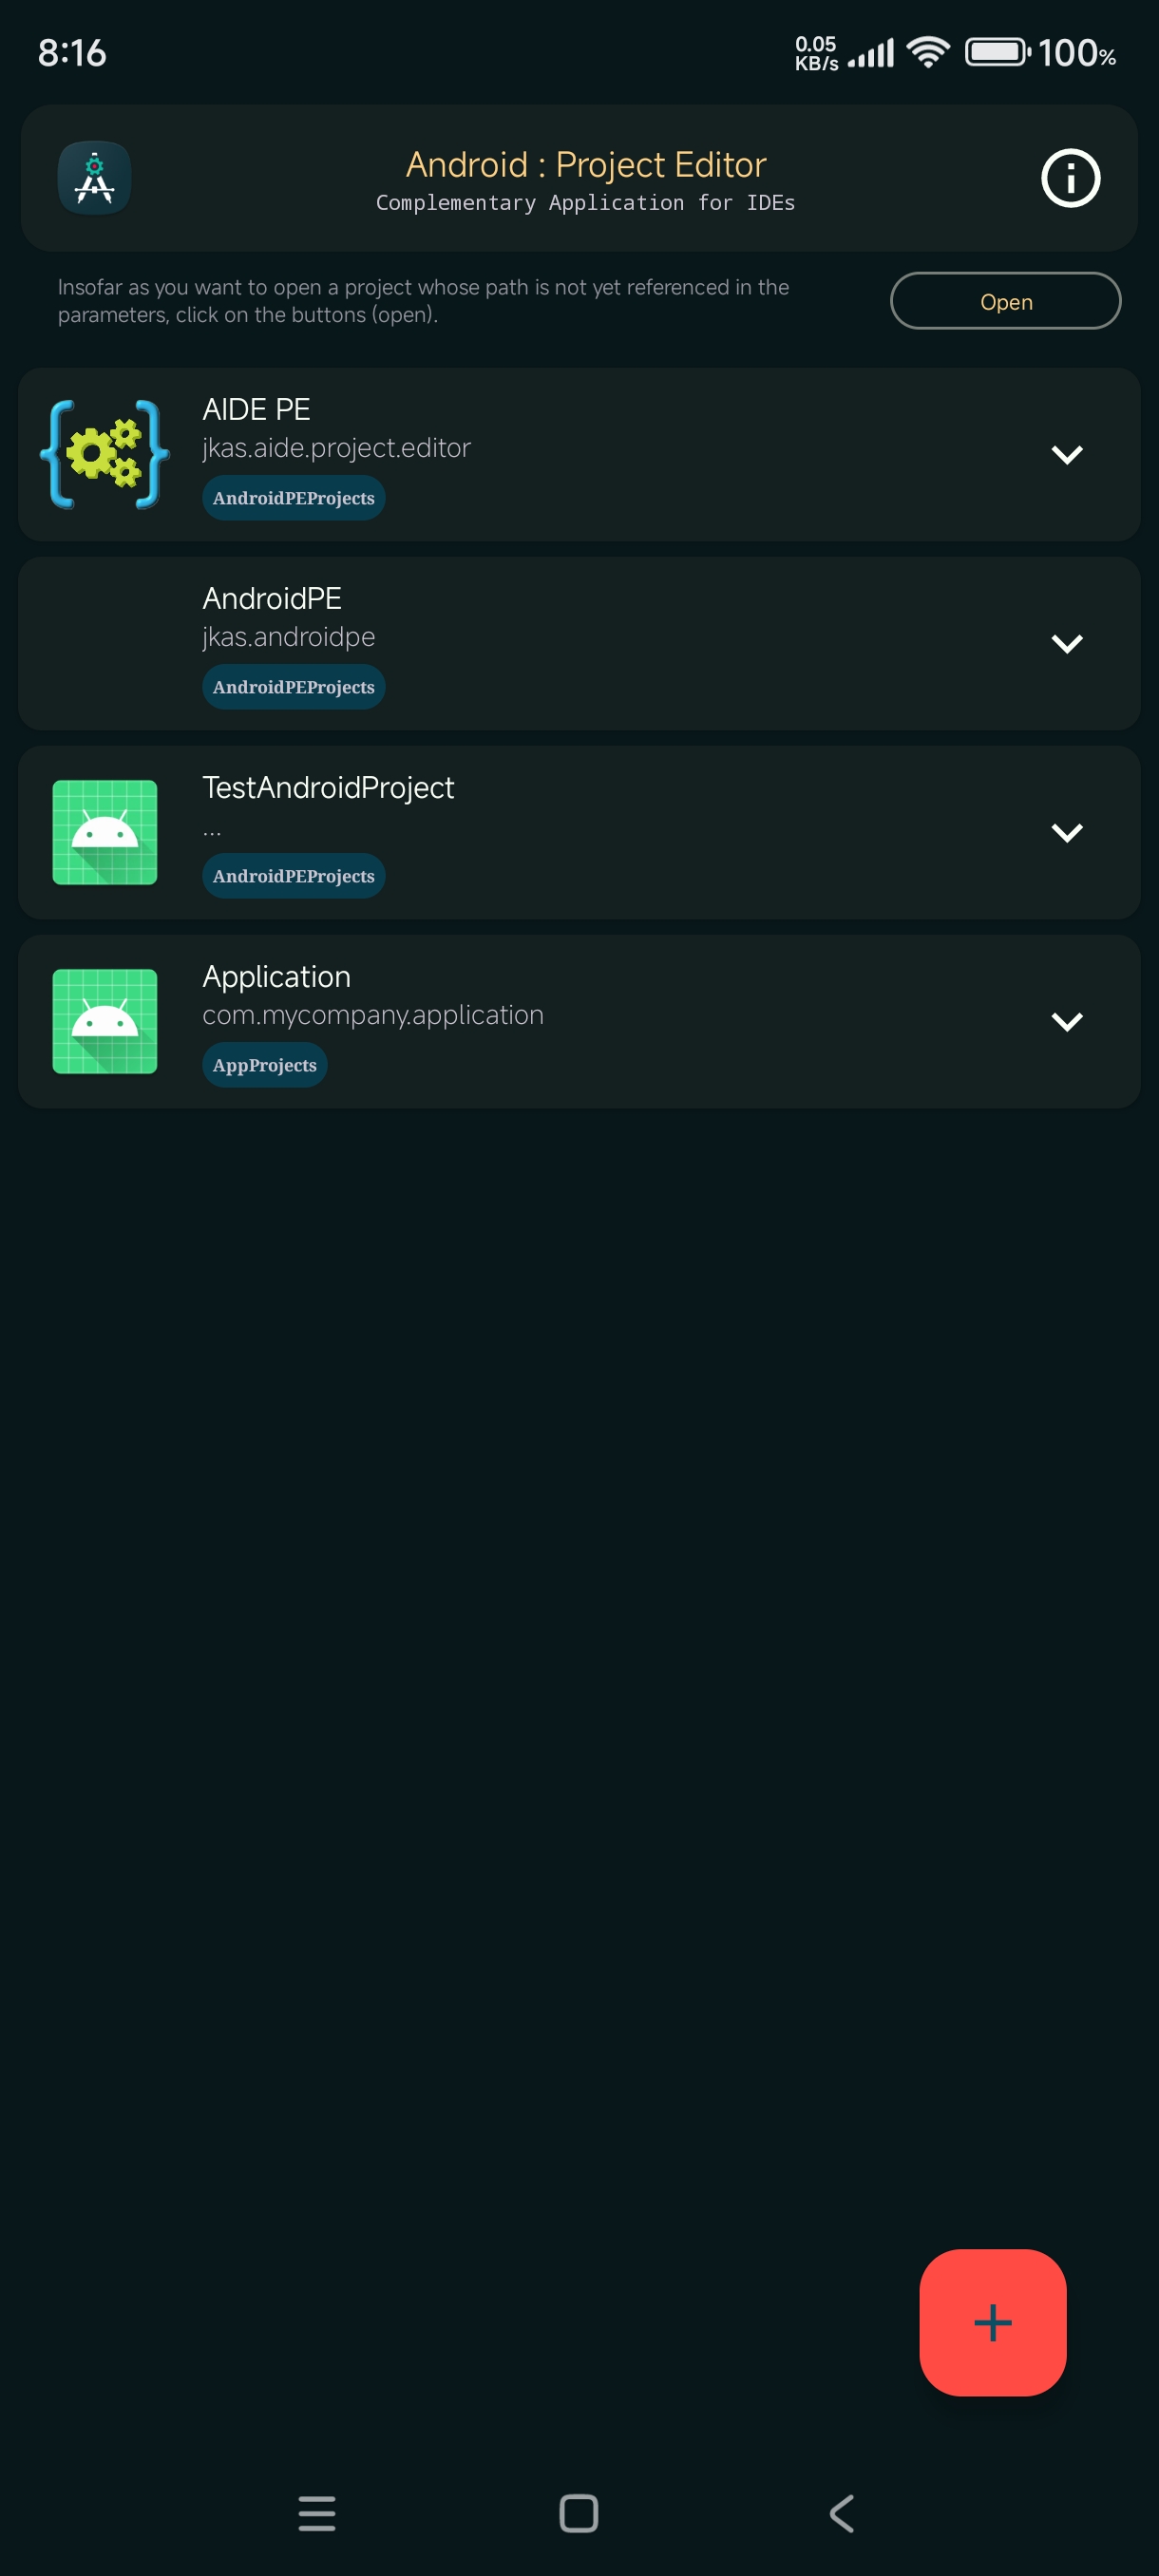This screenshot has height=2576, width=1159.
Task: Select the AndroidPE title text
Action: (x=272, y=598)
